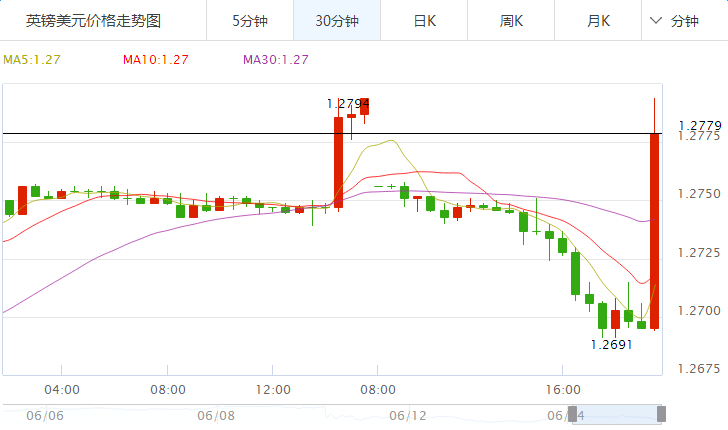Image resolution: width=728 pixels, height=430 pixels.
Task: Switch to the 5分钟 chart tab
Action: [x=250, y=20]
